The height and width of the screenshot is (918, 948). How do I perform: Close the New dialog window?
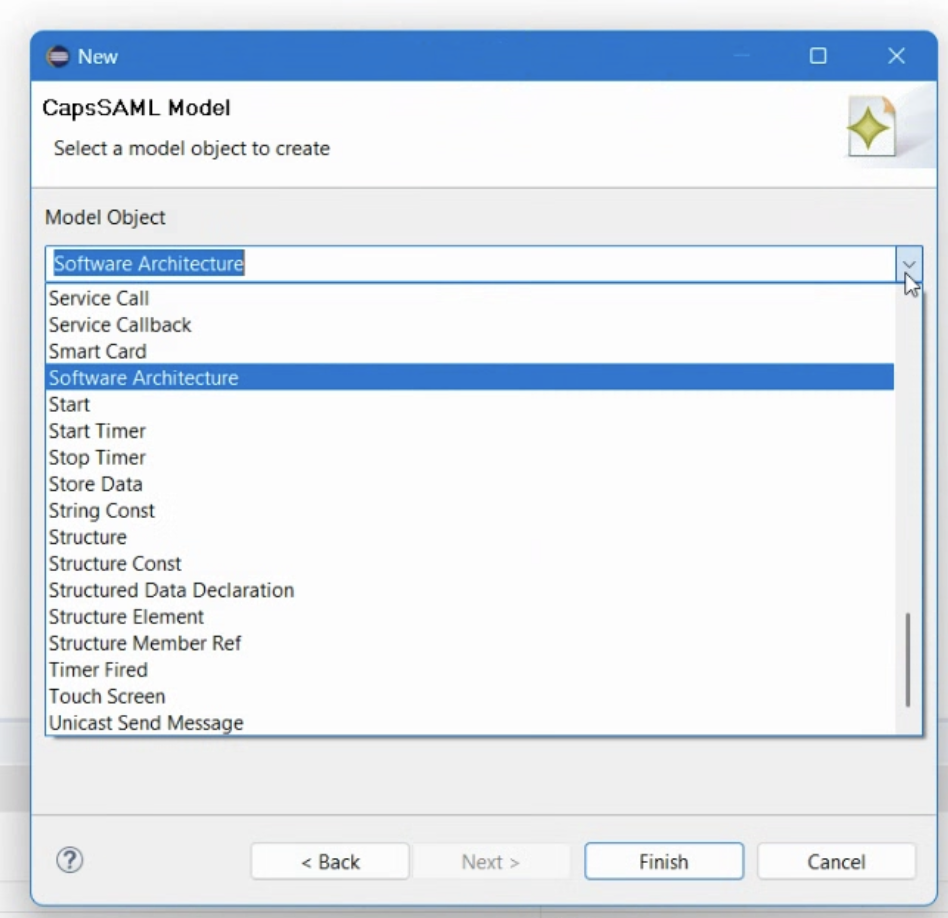(x=896, y=56)
